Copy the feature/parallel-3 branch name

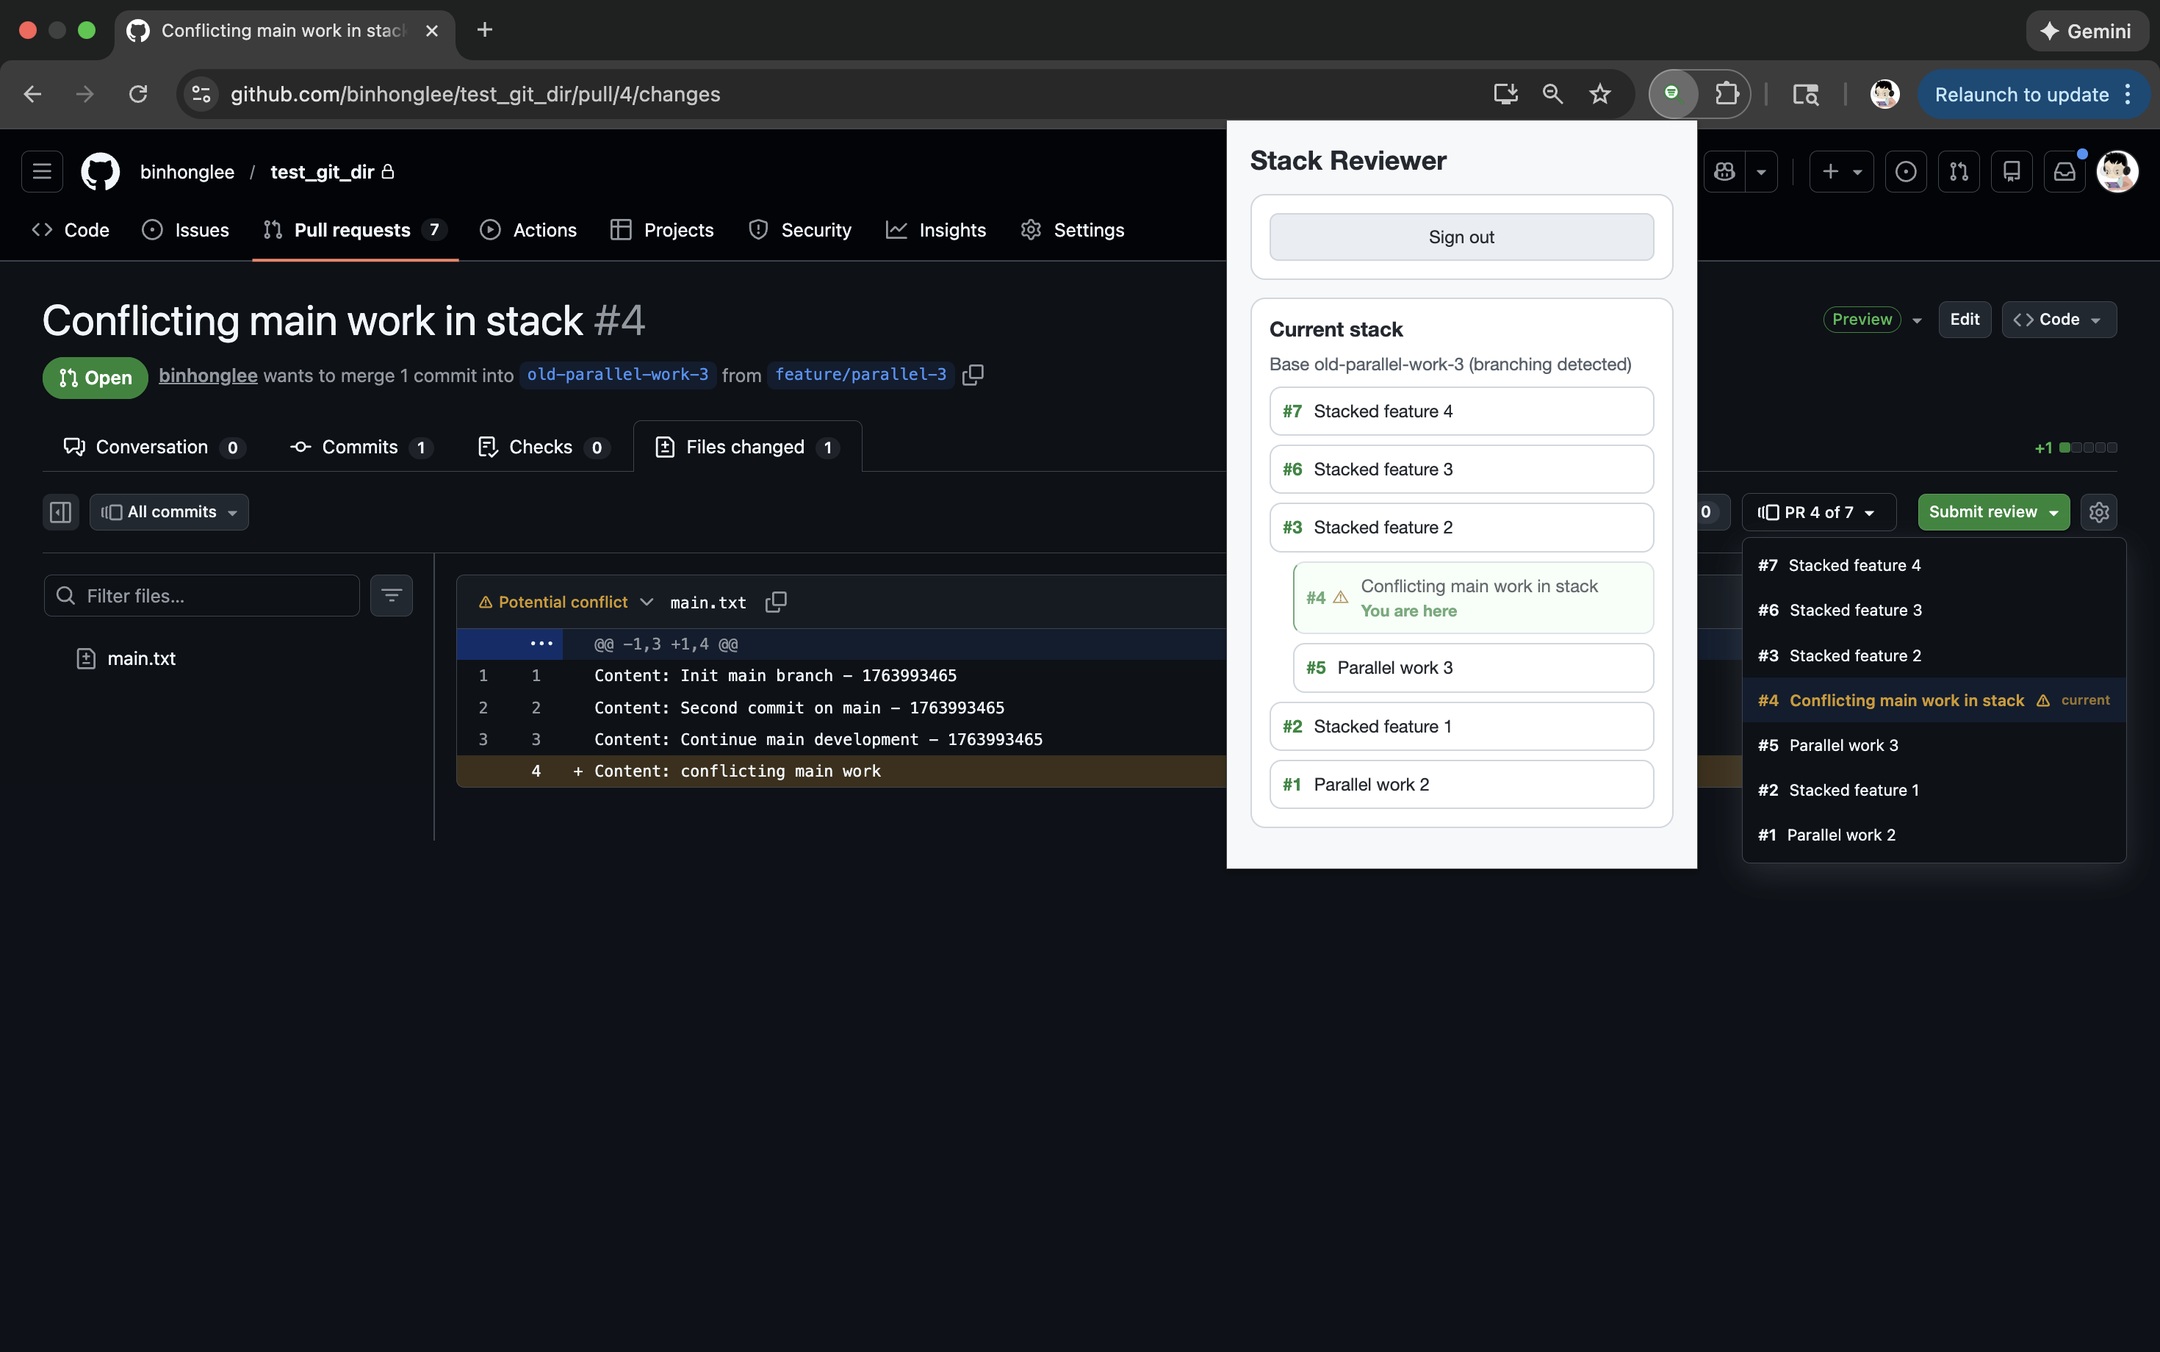pyautogui.click(x=973, y=375)
